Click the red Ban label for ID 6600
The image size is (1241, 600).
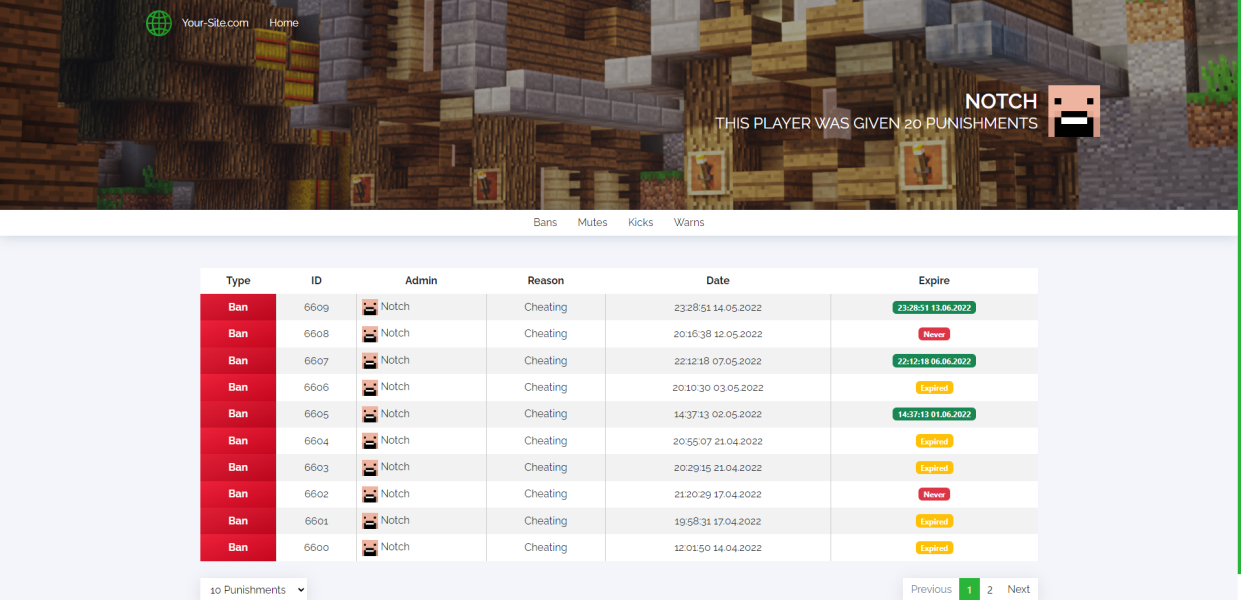click(x=238, y=547)
